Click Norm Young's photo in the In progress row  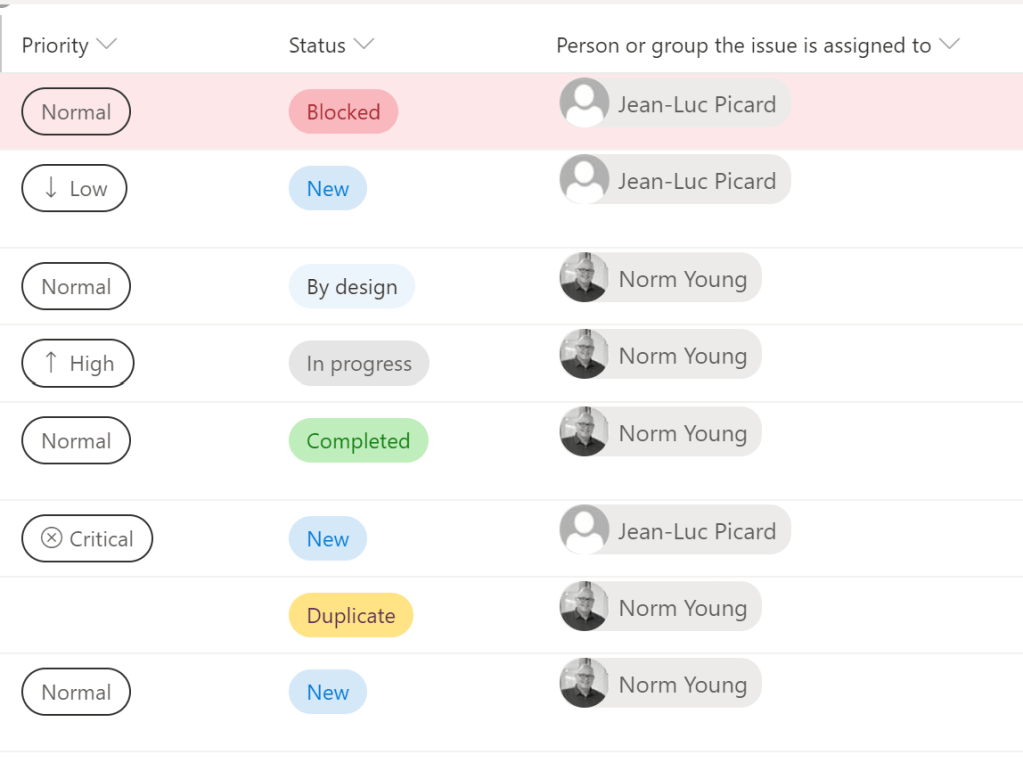click(584, 355)
